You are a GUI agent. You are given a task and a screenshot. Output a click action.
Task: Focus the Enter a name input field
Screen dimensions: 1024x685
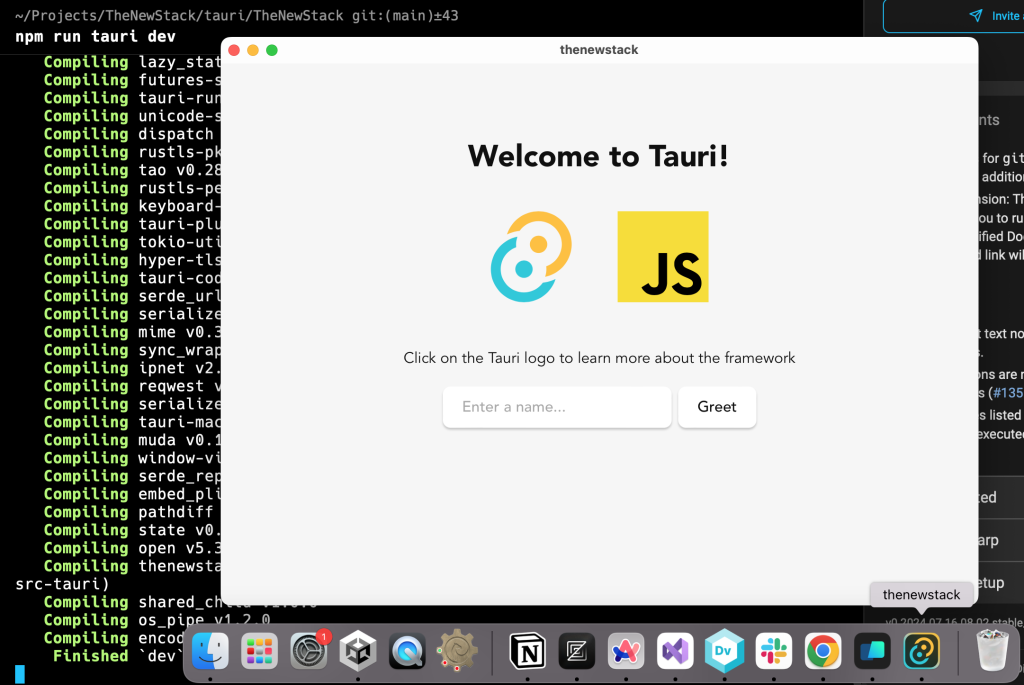557,407
